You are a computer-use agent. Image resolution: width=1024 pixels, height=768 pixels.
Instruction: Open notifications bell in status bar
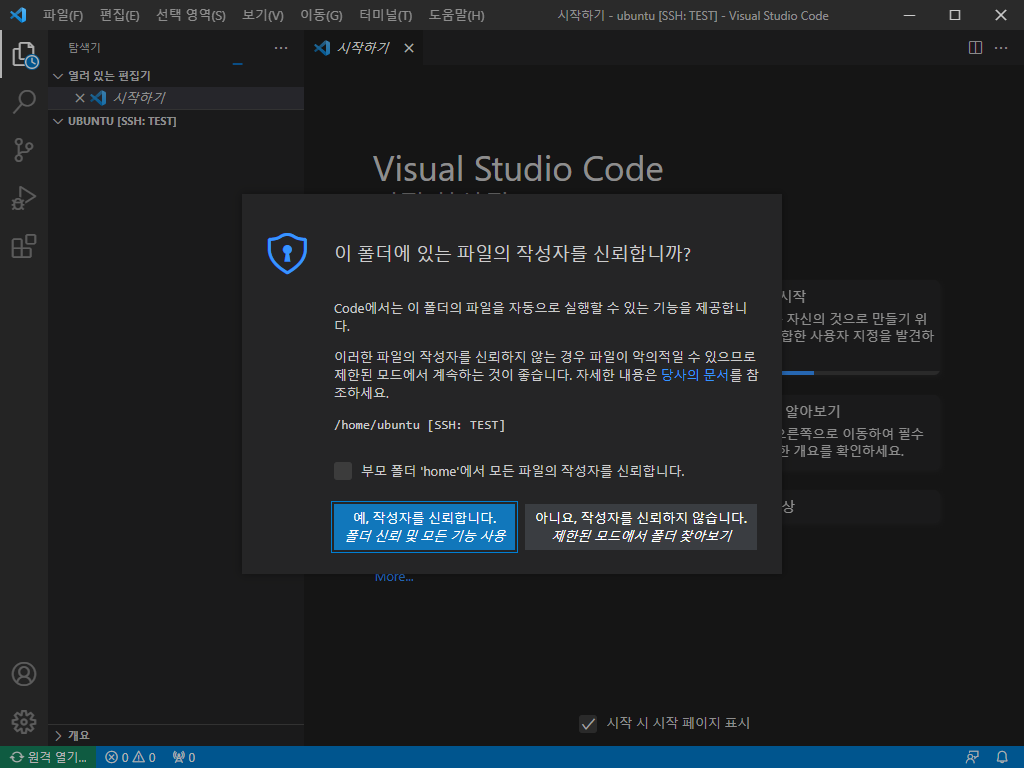coord(1002,758)
